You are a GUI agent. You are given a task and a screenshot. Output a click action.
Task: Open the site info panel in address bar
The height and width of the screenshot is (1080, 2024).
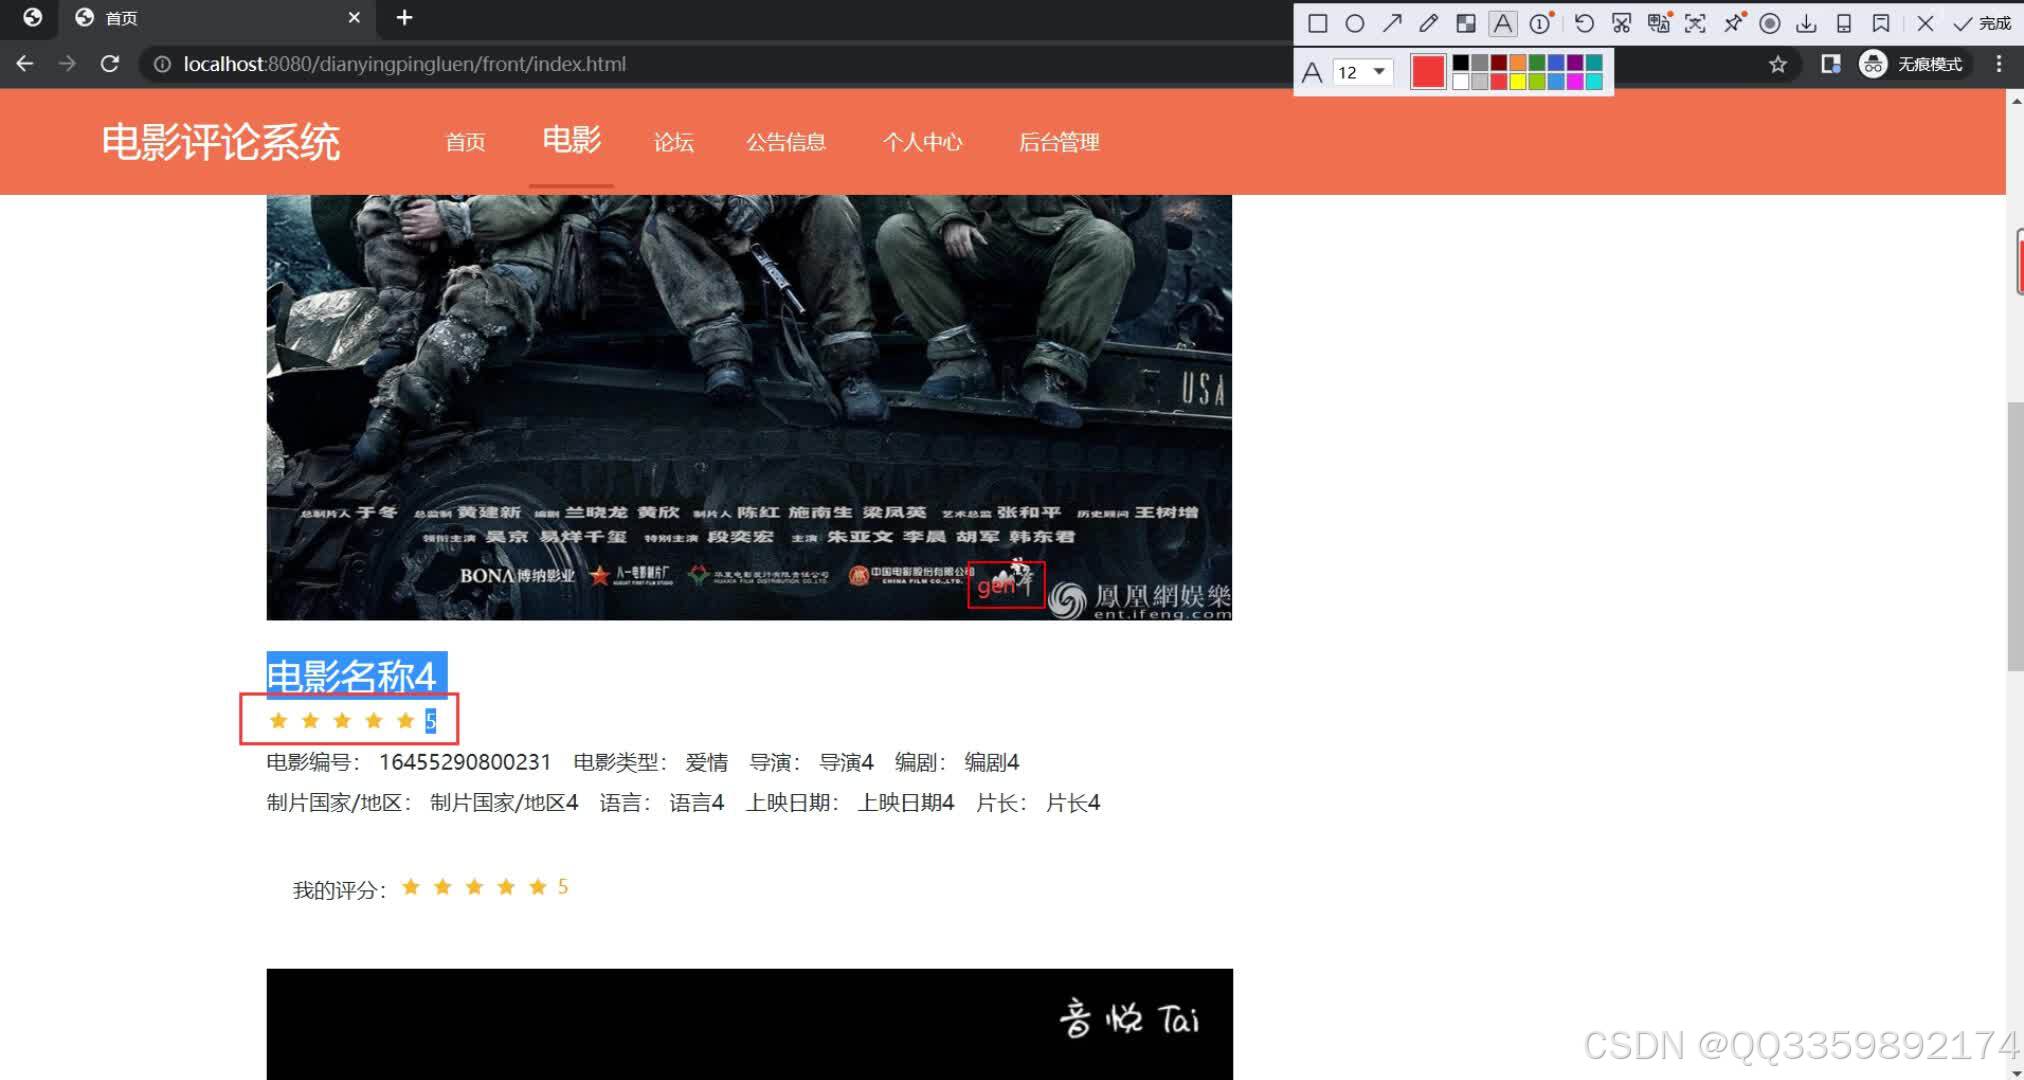161,64
